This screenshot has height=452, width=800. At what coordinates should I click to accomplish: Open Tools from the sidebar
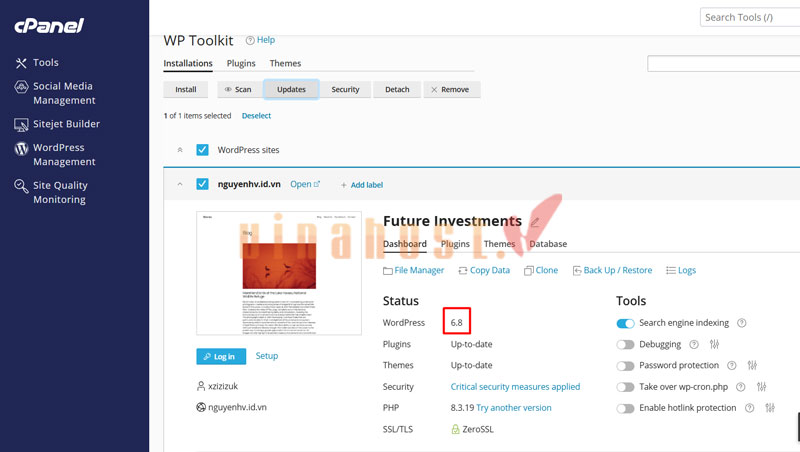click(x=37, y=63)
